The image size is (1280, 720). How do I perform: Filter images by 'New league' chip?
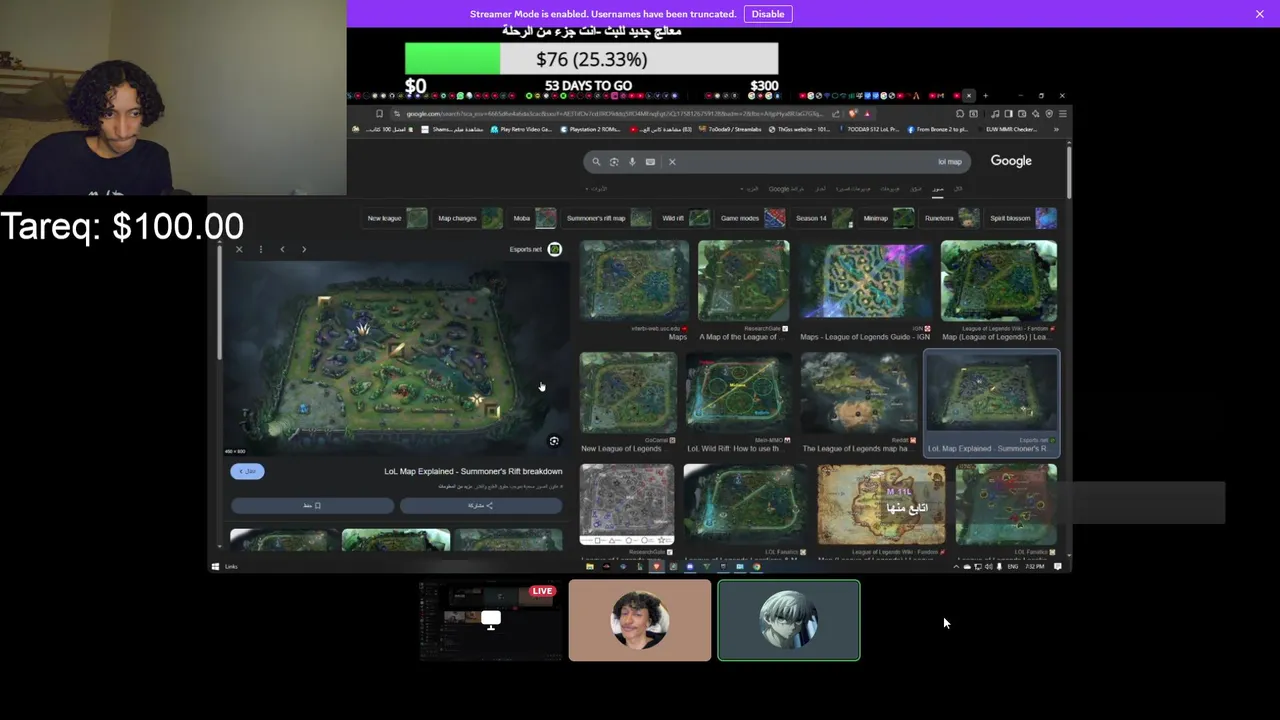pyautogui.click(x=397, y=218)
